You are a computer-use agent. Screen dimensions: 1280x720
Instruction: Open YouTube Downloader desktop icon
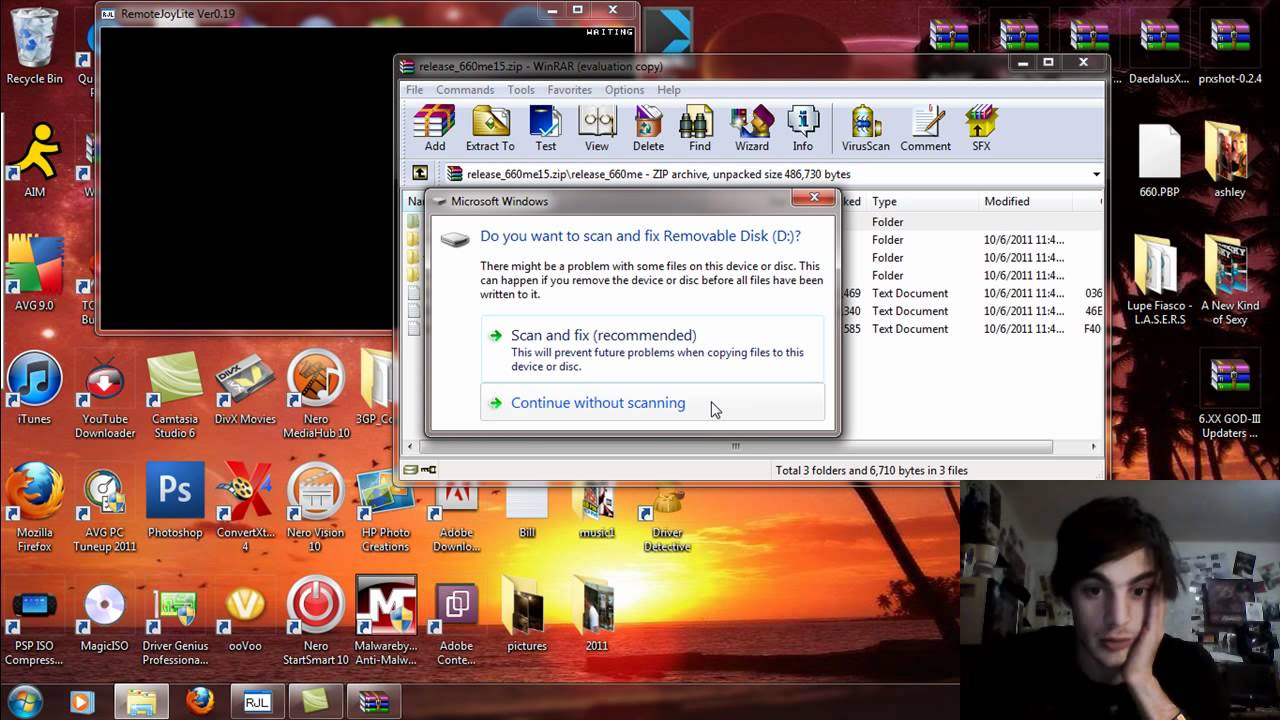105,395
